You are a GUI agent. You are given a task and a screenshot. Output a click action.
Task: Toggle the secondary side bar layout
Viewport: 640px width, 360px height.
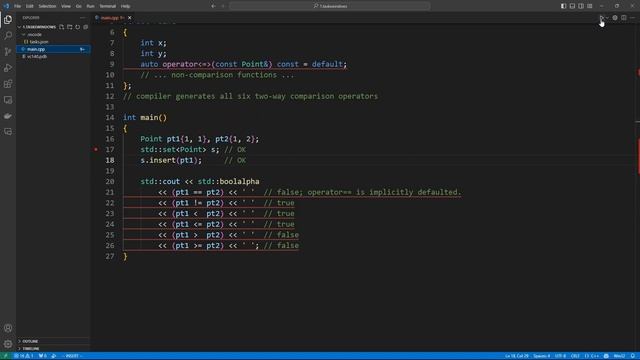(x=581, y=6)
